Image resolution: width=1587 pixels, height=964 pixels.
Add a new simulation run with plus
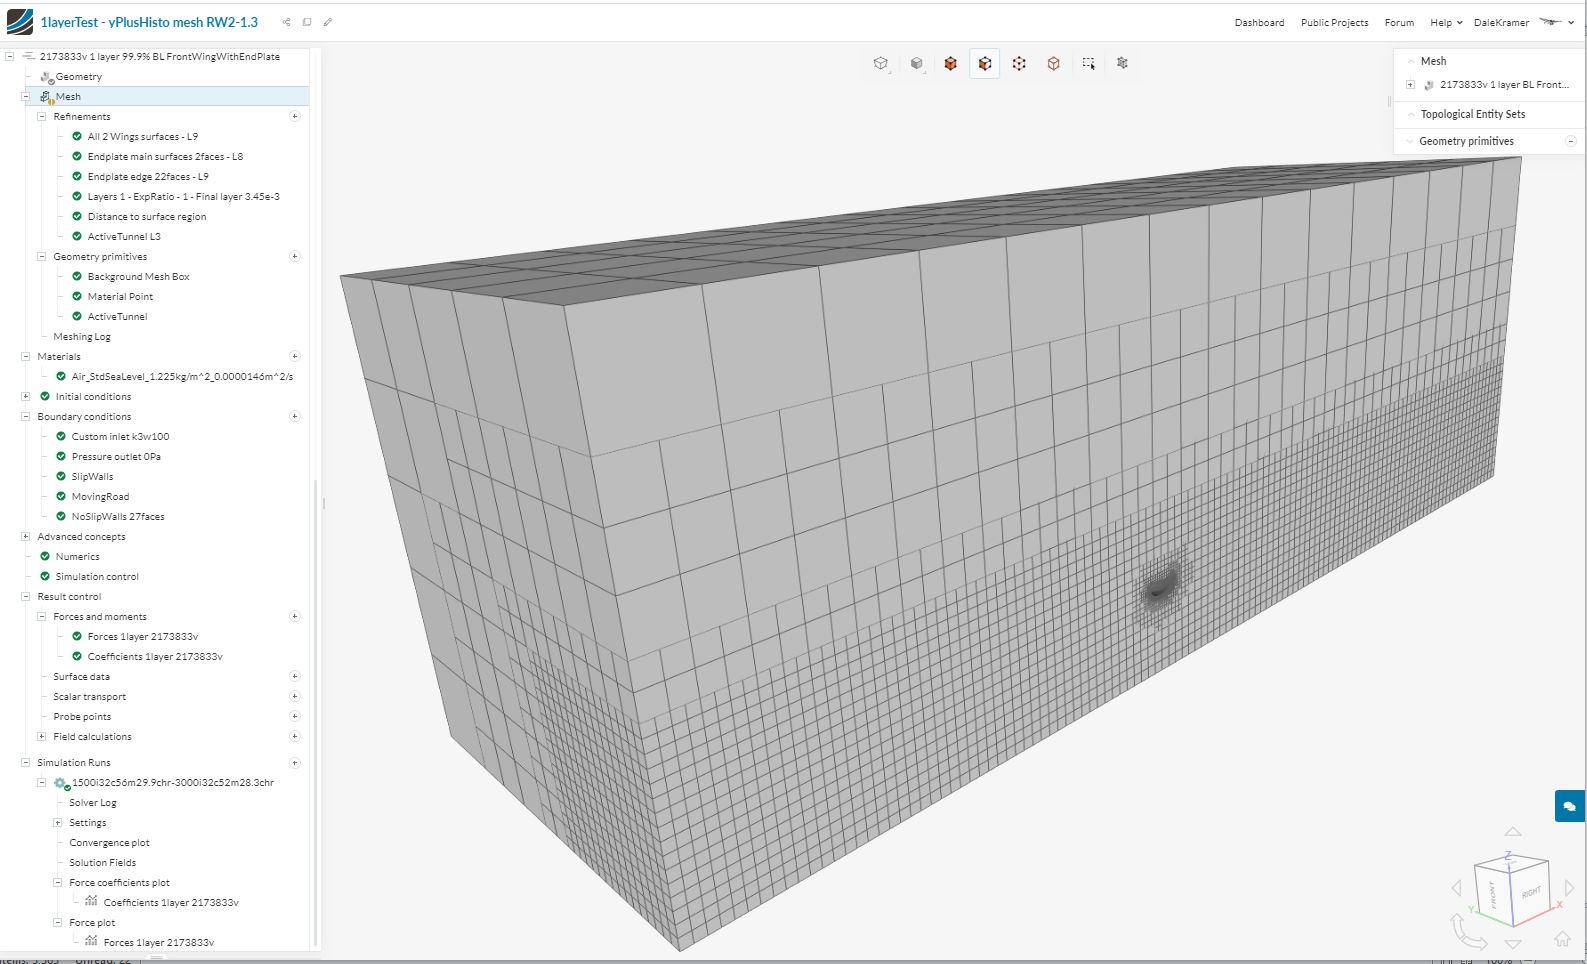tap(295, 763)
